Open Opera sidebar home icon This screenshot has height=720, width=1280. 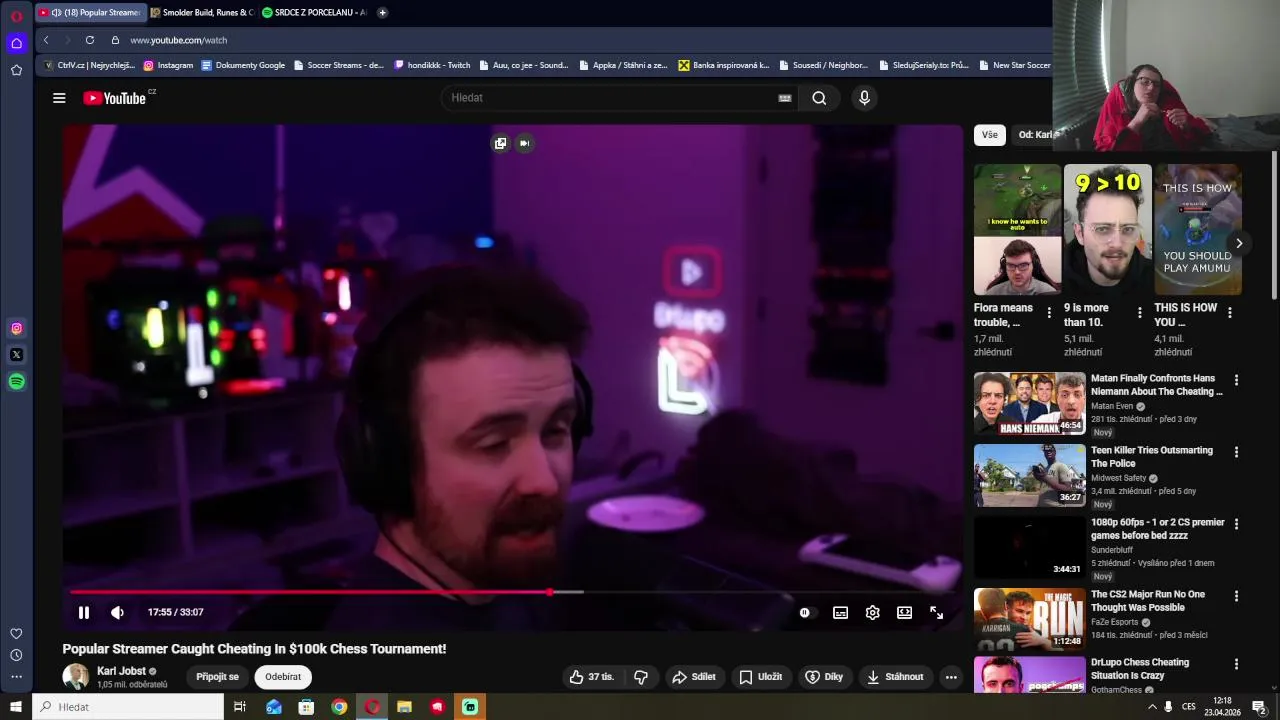coord(16,43)
